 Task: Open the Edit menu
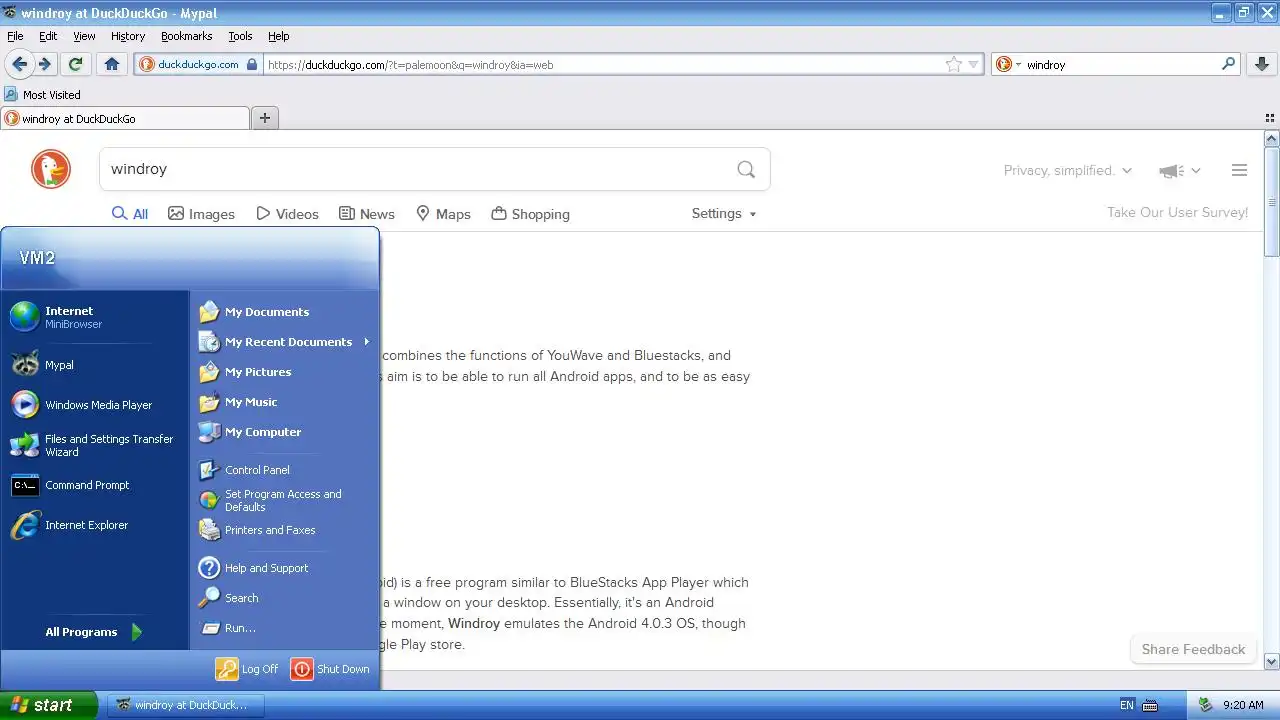point(48,36)
